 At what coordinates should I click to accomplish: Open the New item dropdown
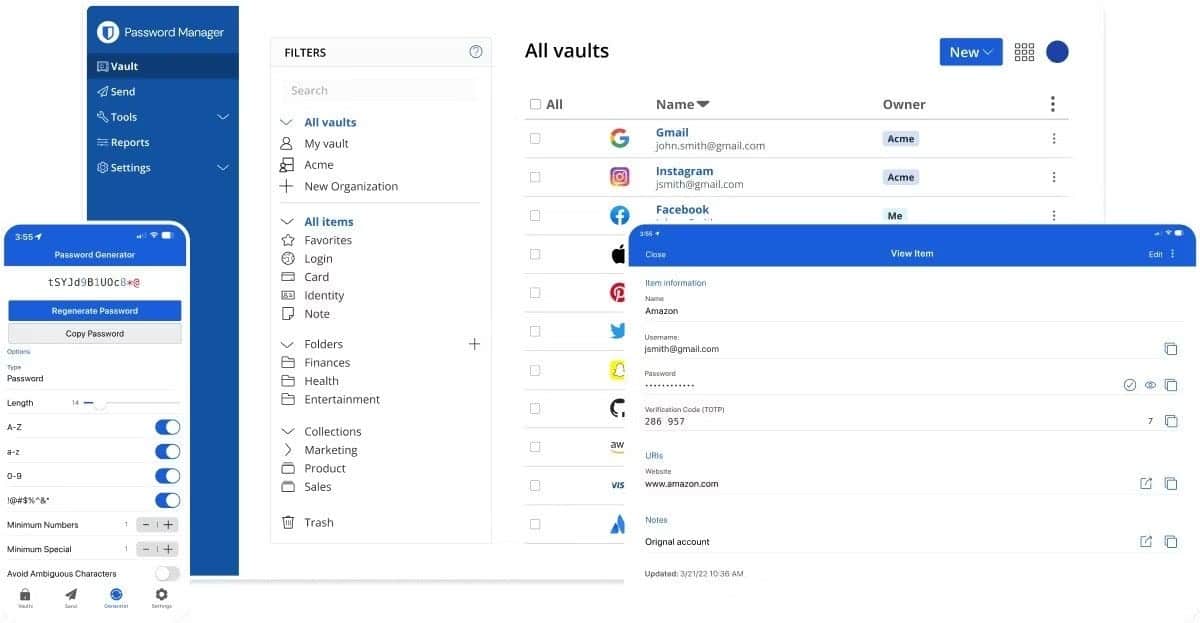point(970,52)
